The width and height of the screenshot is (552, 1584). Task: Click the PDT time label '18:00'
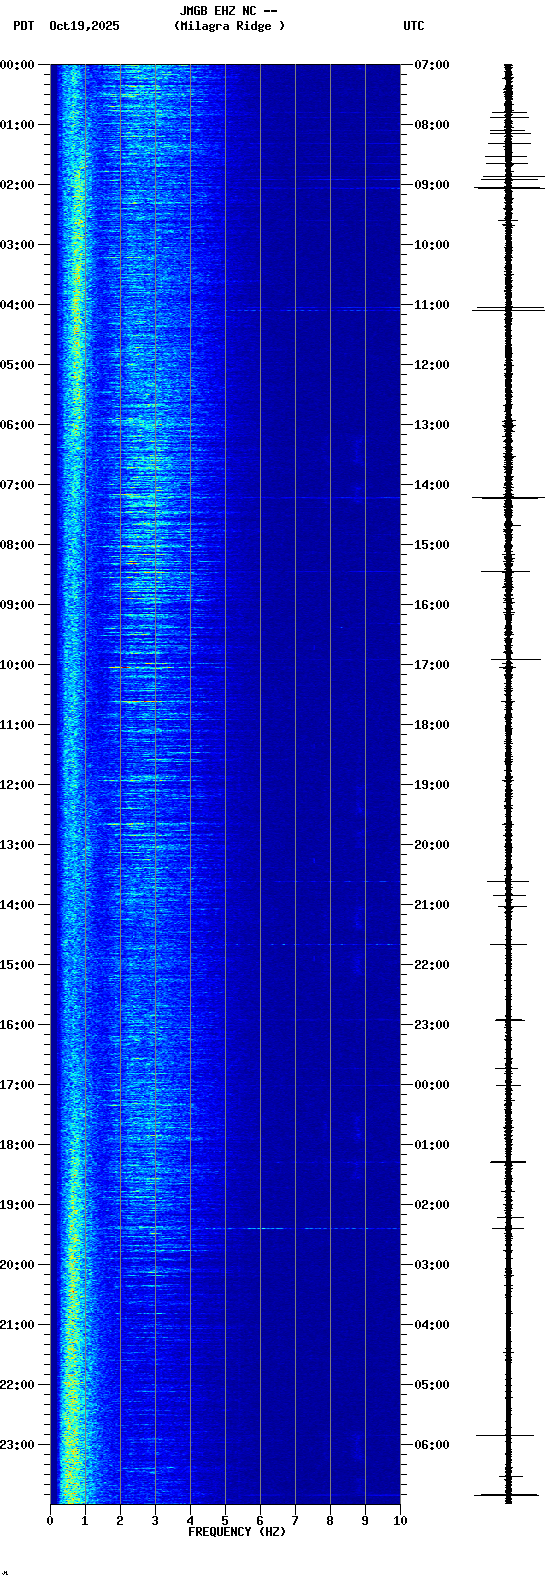(17, 1145)
